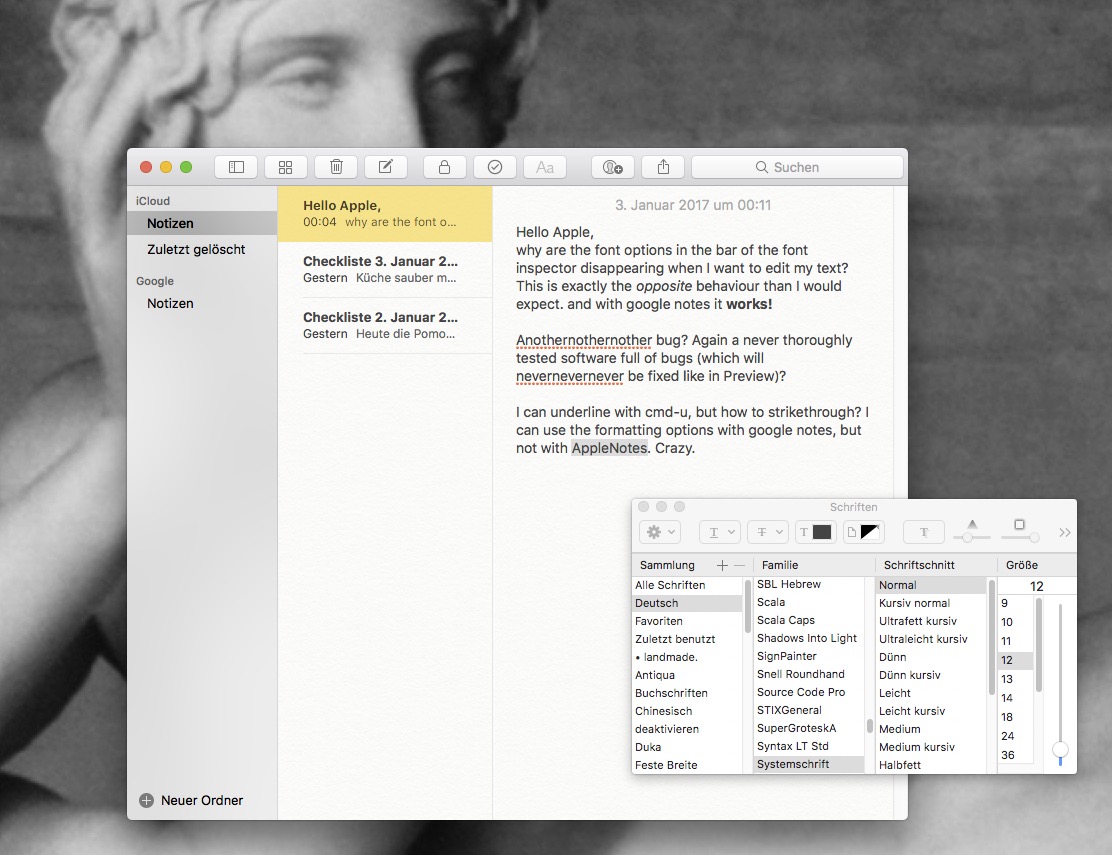Choose Syntax LT Std font family
Screen dimensions: 1112x855
click(x=808, y=746)
